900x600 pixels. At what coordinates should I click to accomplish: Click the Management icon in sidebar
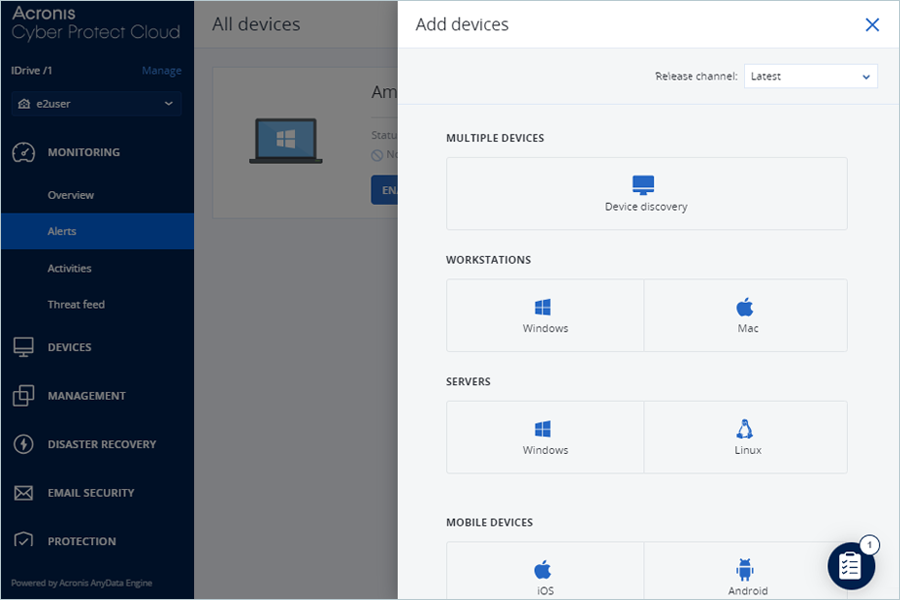point(24,396)
